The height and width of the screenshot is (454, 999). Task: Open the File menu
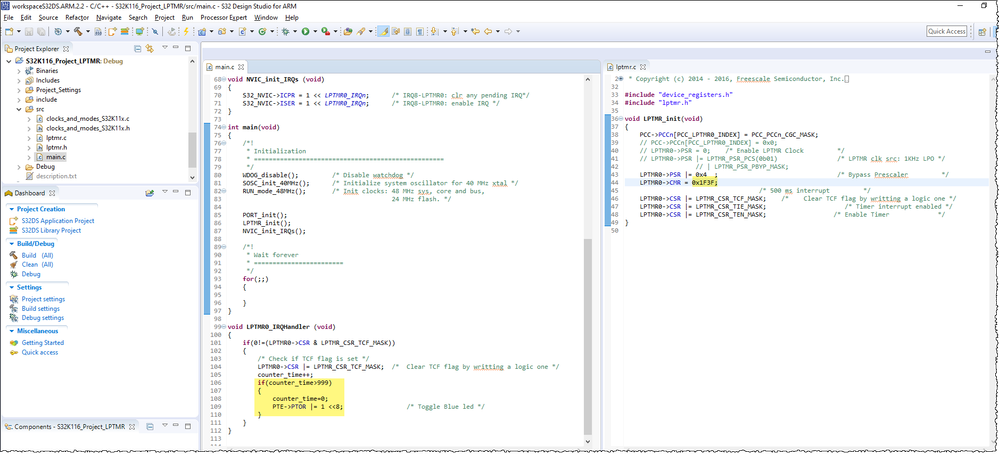coord(8,17)
